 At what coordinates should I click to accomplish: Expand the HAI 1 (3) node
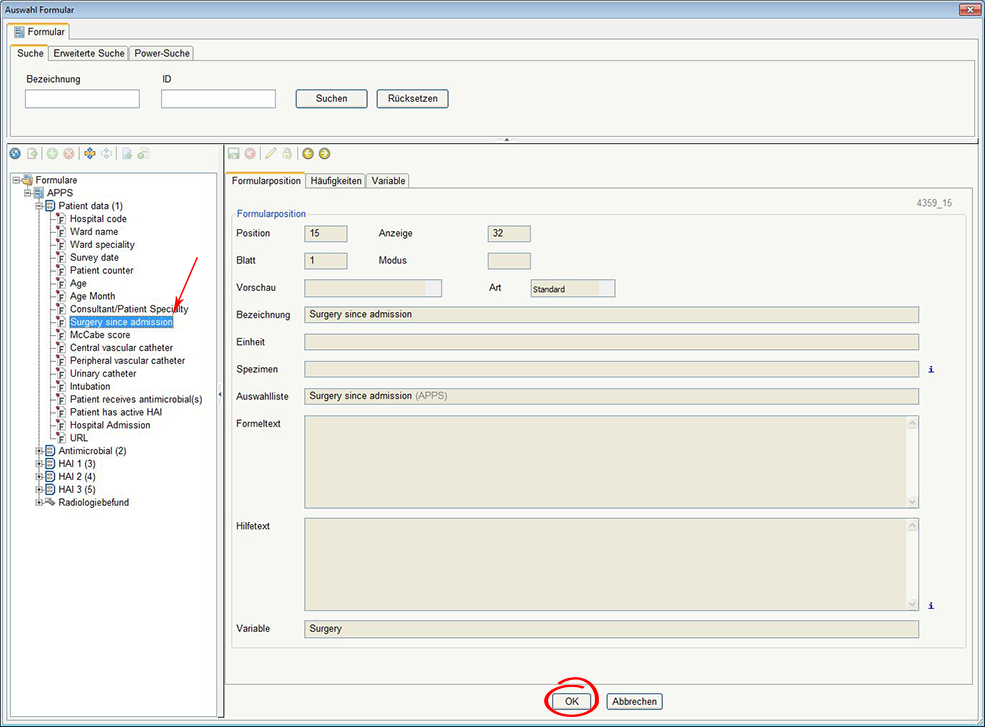(40, 464)
